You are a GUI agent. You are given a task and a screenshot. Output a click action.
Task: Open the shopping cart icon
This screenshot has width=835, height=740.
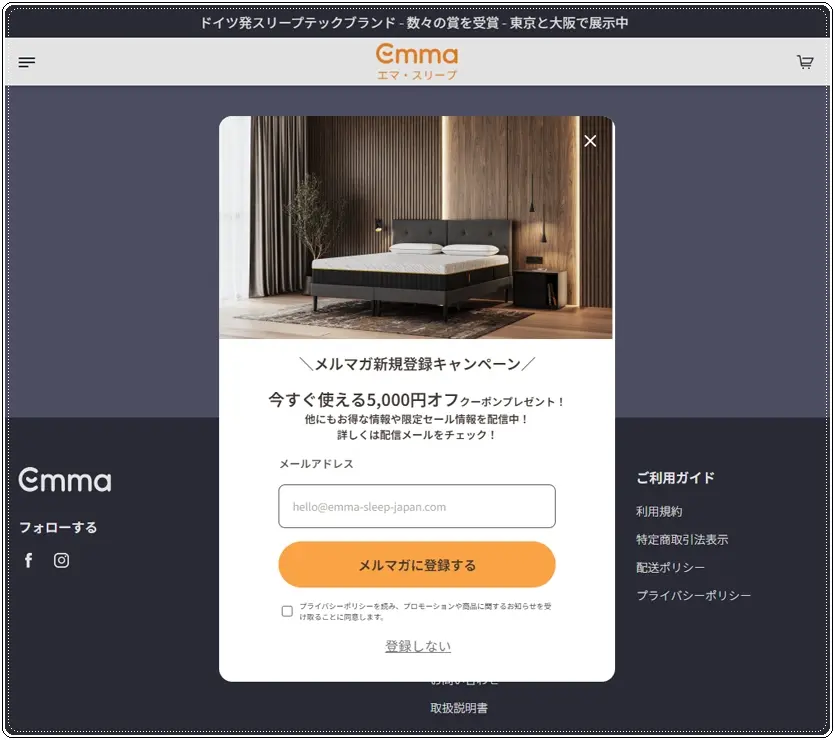pyautogui.click(x=805, y=62)
